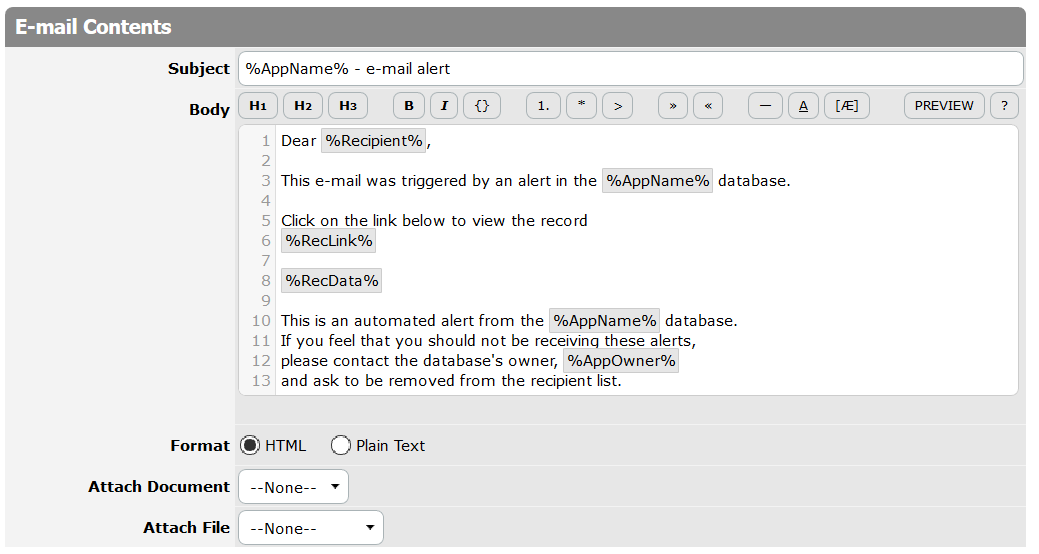Toggle italic formatting with the I button
Screen dimensions: 1039x554
coord(444,106)
